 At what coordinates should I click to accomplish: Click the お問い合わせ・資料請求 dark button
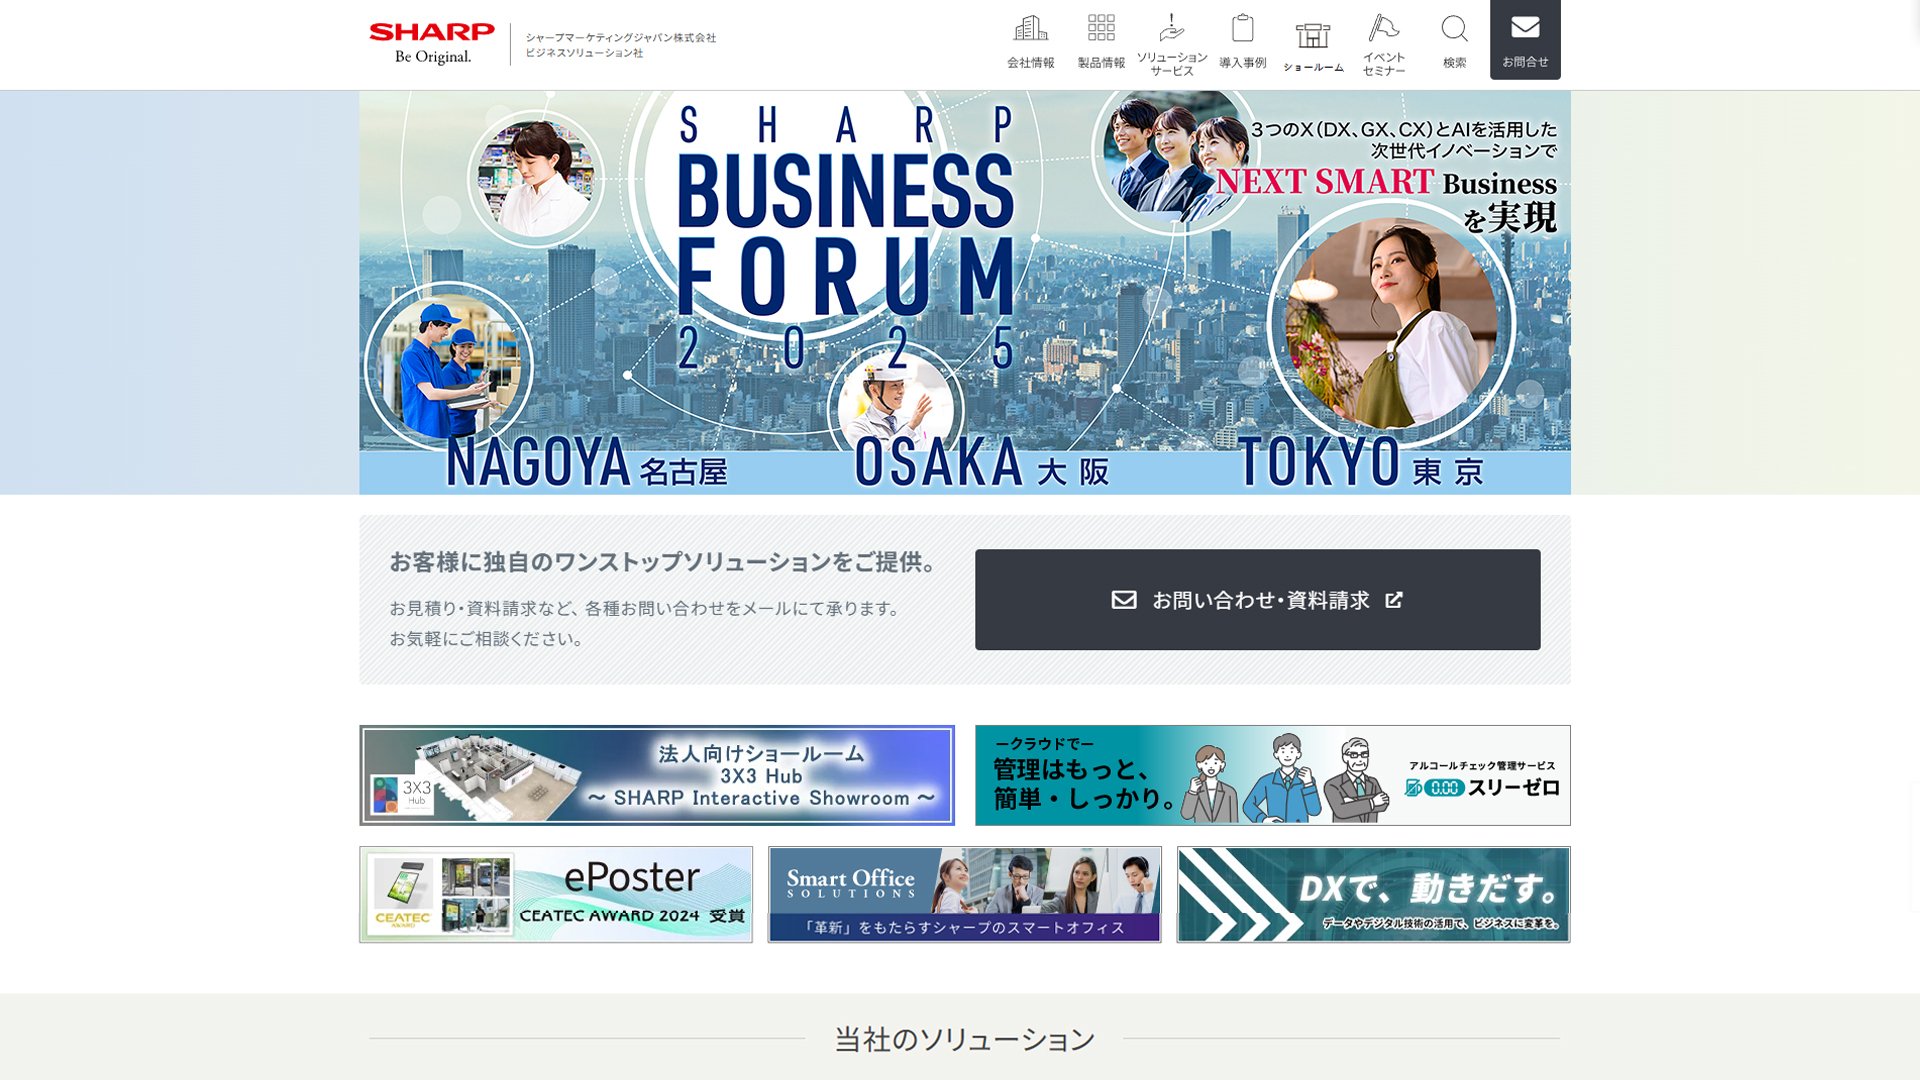(1258, 600)
